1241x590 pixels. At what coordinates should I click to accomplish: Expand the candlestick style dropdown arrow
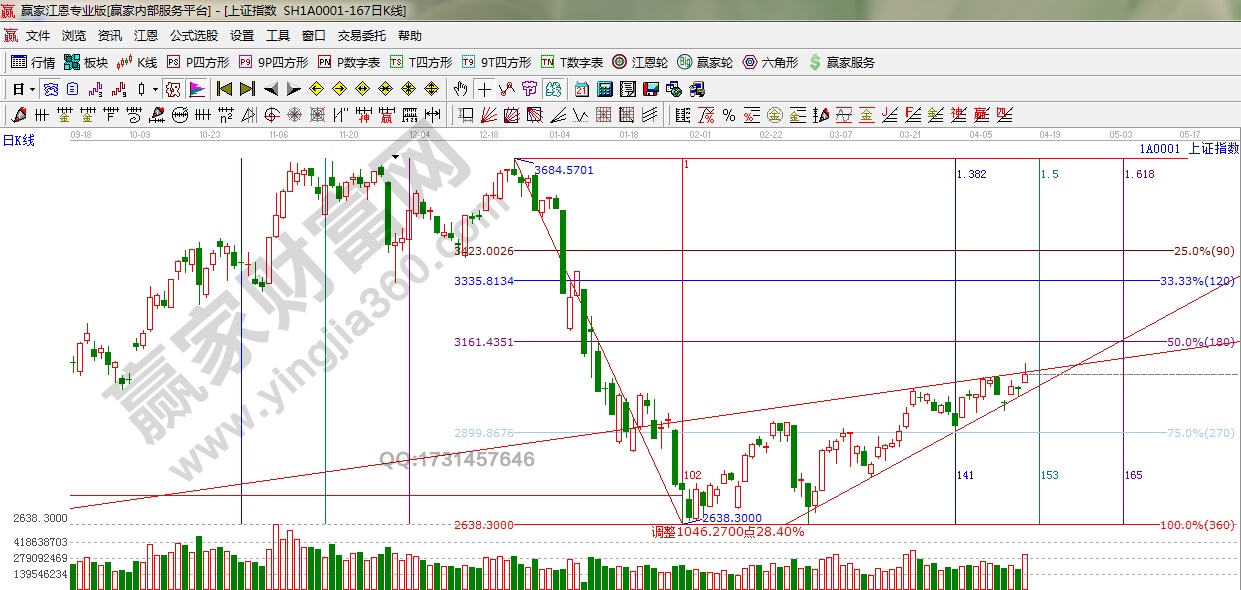pos(155,89)
